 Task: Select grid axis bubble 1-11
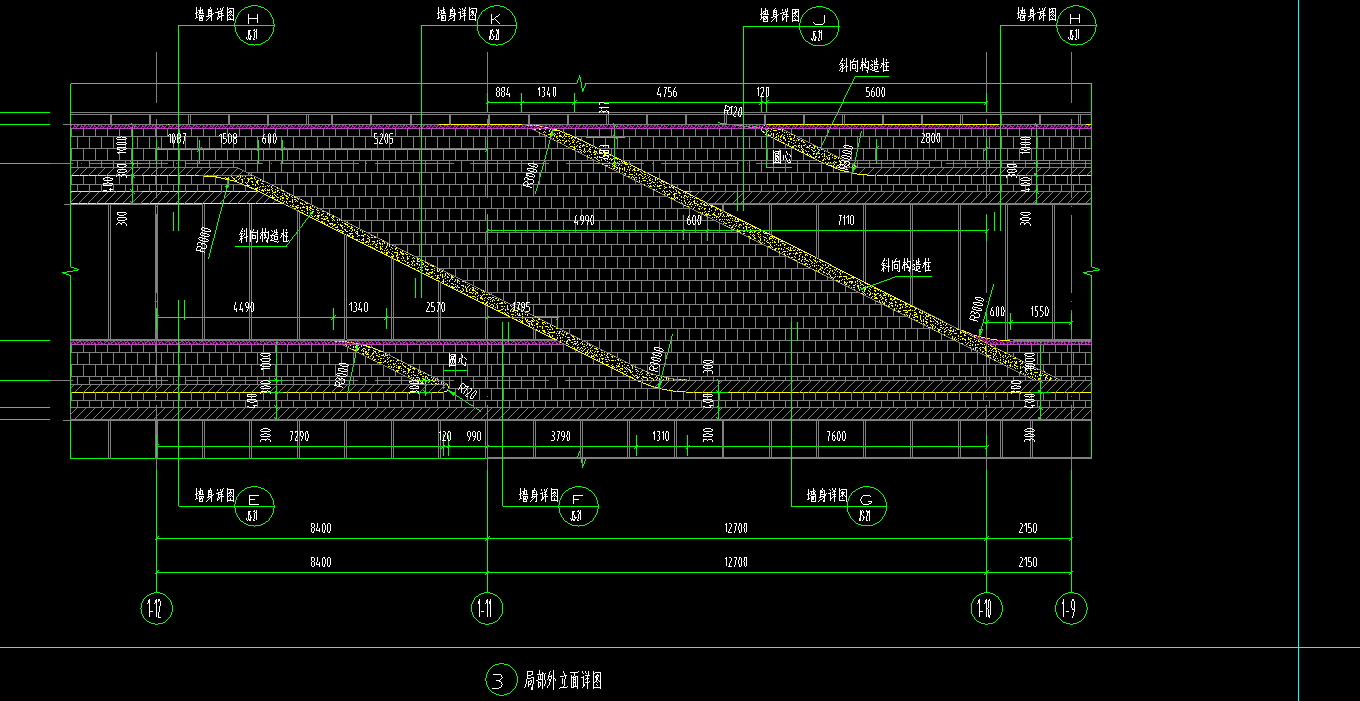(x=486, y=608)
